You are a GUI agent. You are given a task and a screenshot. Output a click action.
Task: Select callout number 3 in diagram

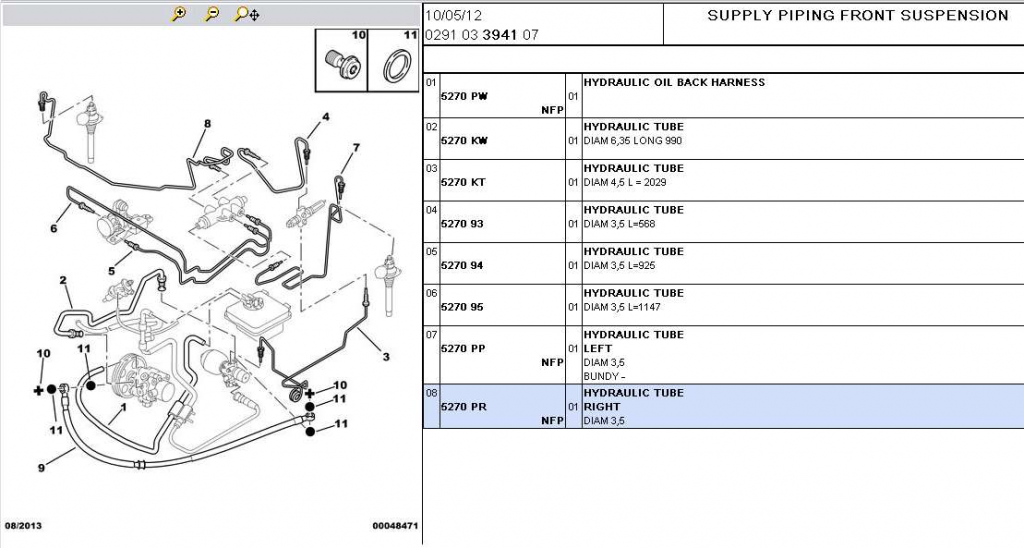coord(386,357)
